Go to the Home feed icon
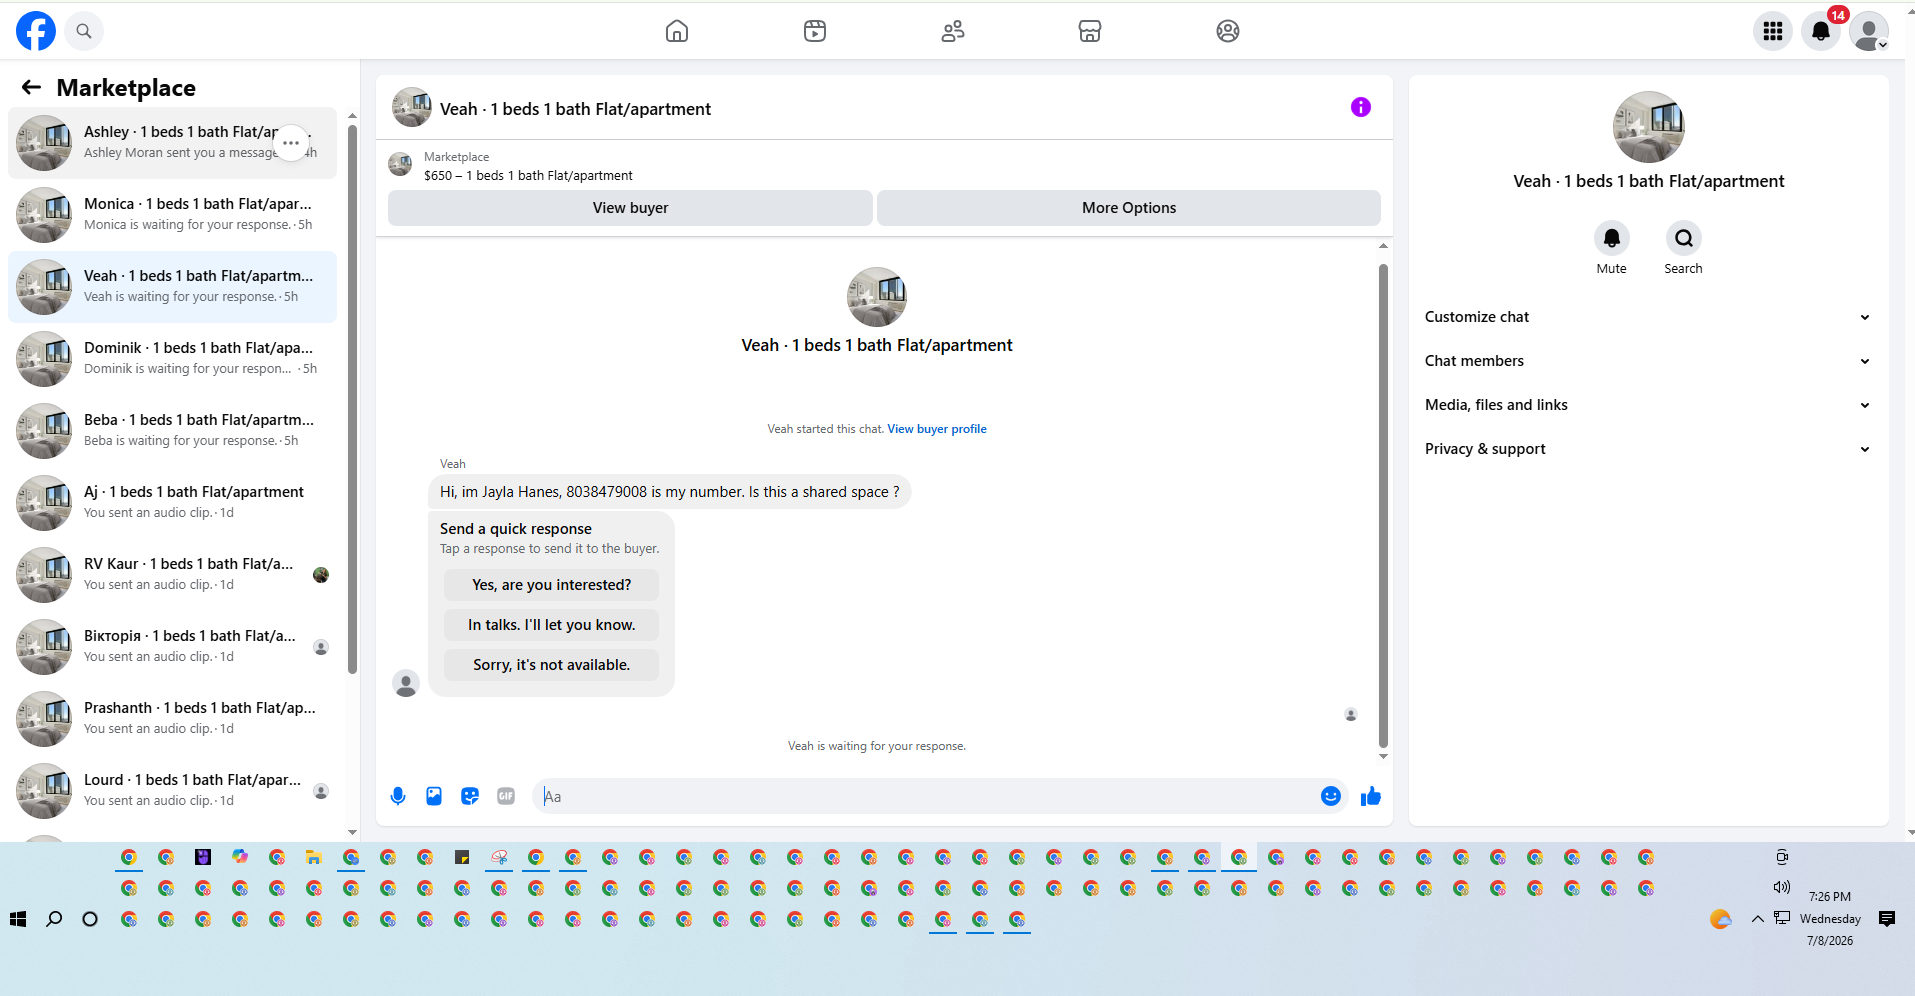 677,31
